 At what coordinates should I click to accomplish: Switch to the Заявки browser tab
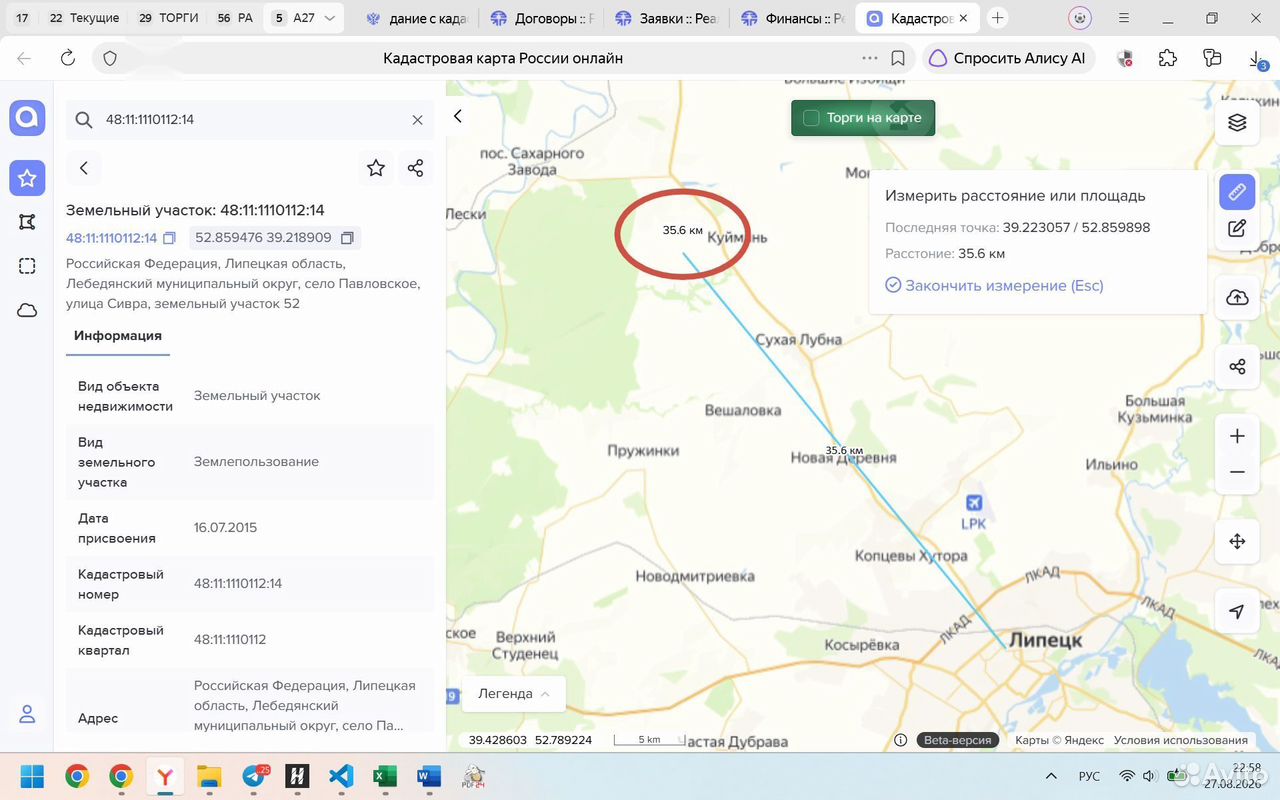coord(666,18)
